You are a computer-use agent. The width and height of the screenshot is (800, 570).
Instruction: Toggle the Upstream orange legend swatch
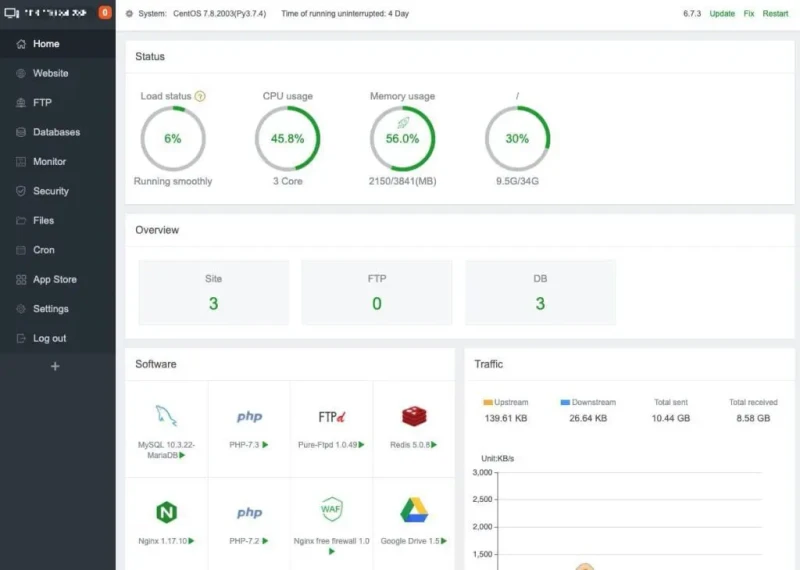click(488, 402)
